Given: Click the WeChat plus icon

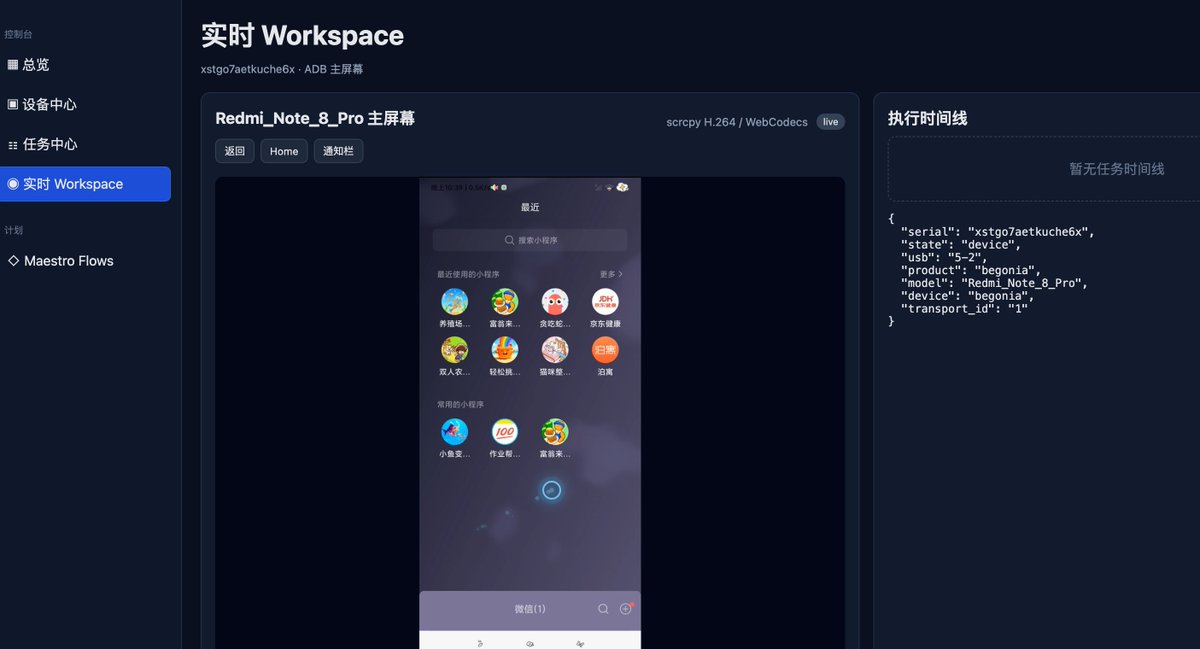Looking at the screenshot, I should [x=626, y=609].
